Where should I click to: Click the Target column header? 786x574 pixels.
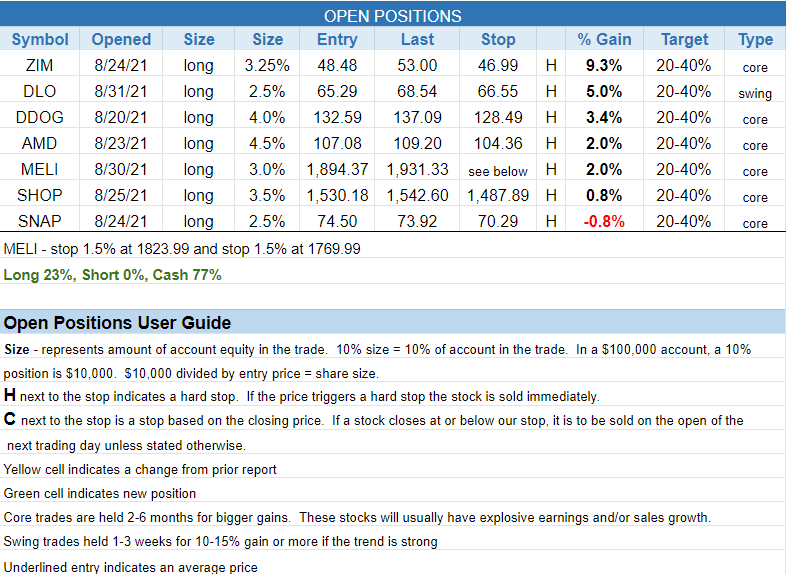pyautogui.click(x=684, y=39)
